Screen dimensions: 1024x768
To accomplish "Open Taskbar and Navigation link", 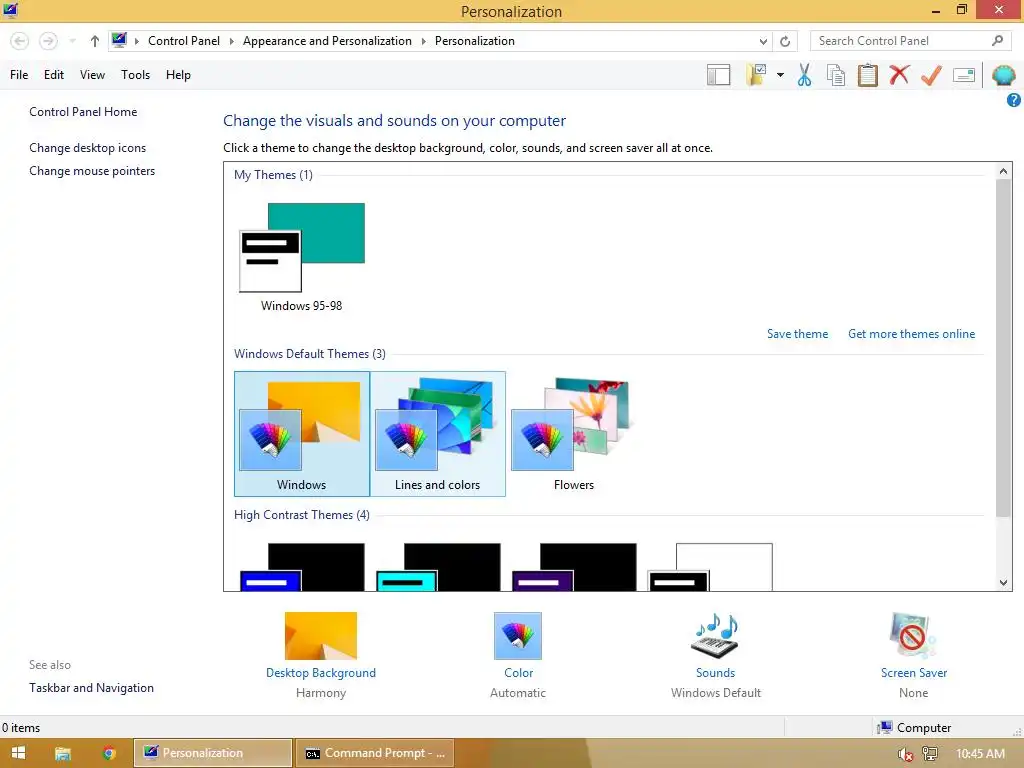I will coord(91,688).
